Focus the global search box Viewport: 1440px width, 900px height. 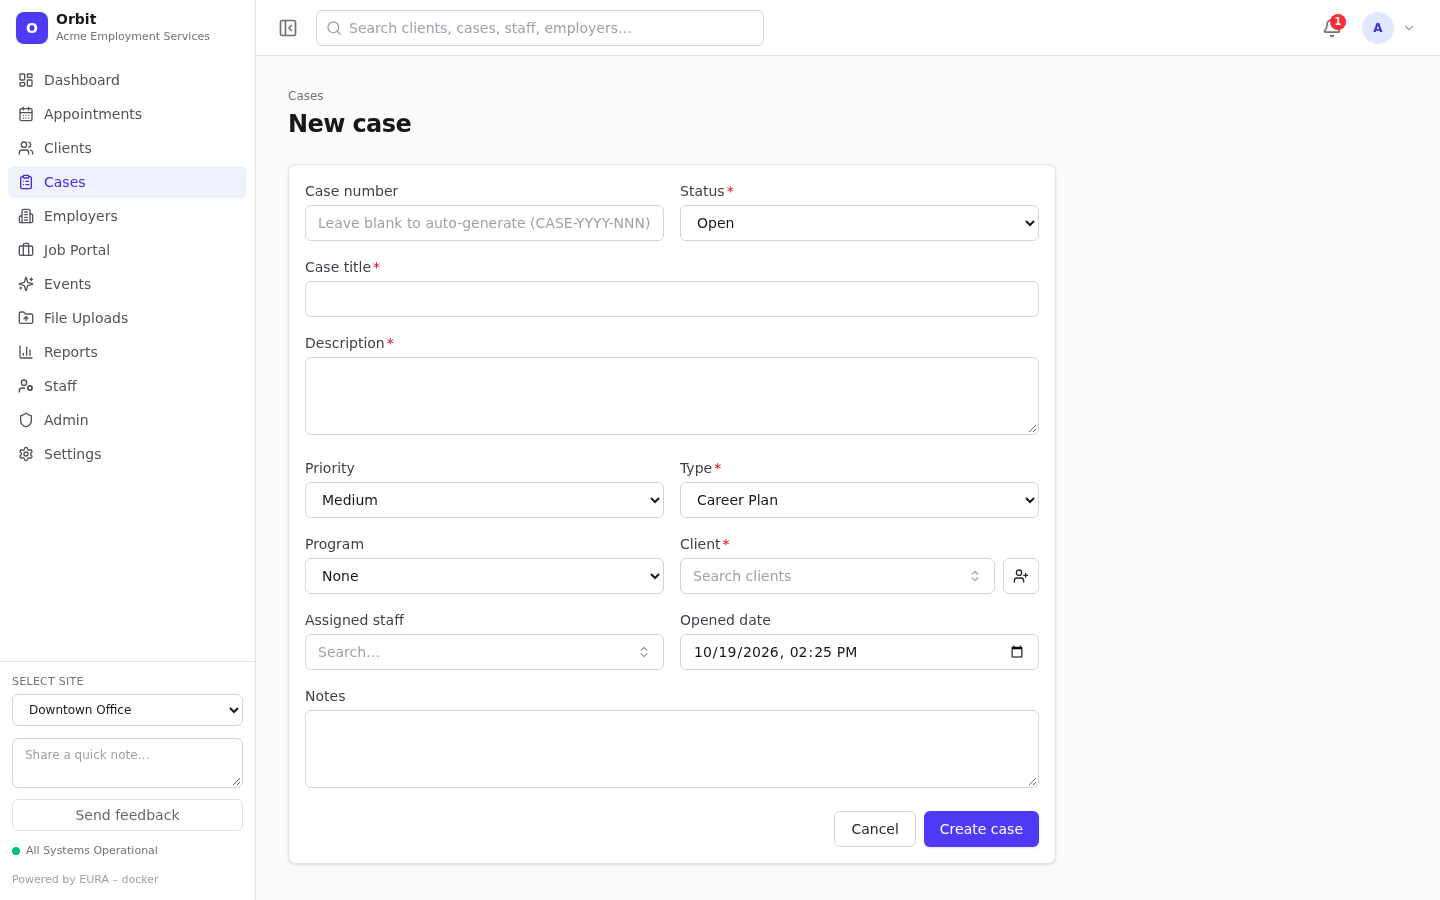point(540,28)
